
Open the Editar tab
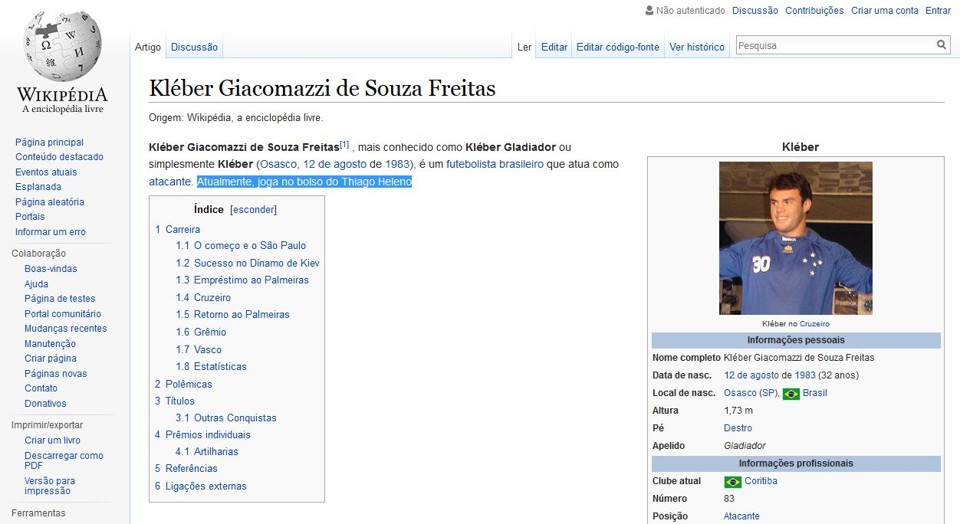[x=554, y=47]
